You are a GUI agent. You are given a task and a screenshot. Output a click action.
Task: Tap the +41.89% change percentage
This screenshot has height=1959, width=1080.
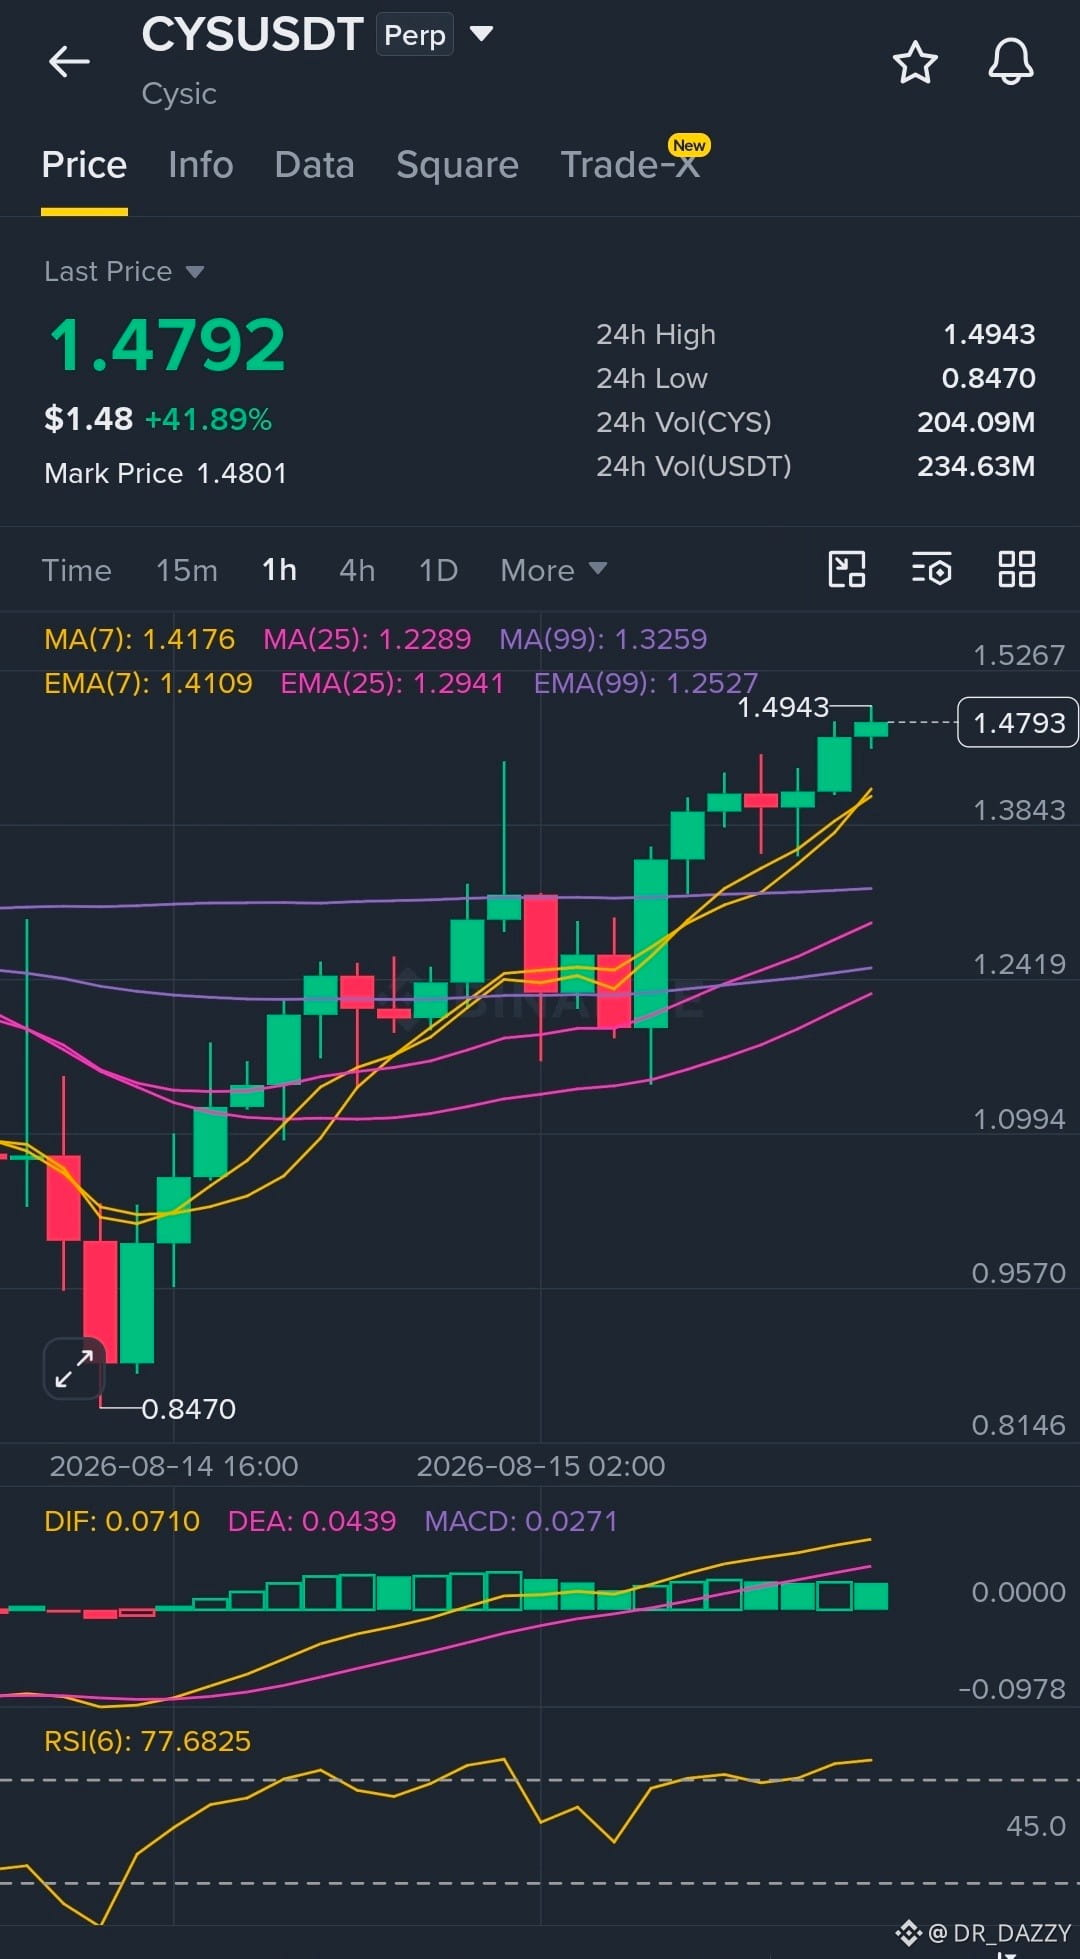point(208,419)
